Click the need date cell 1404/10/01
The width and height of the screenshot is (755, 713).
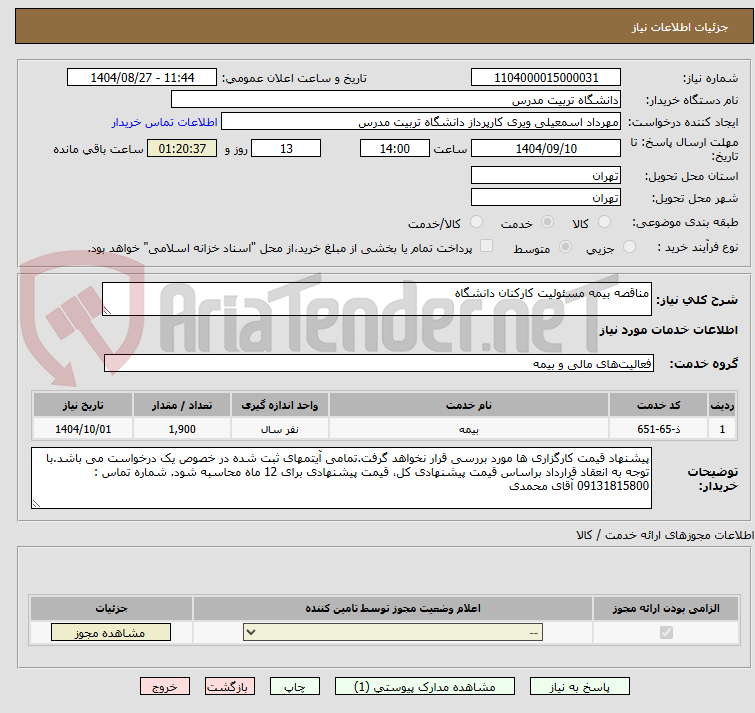83,428
